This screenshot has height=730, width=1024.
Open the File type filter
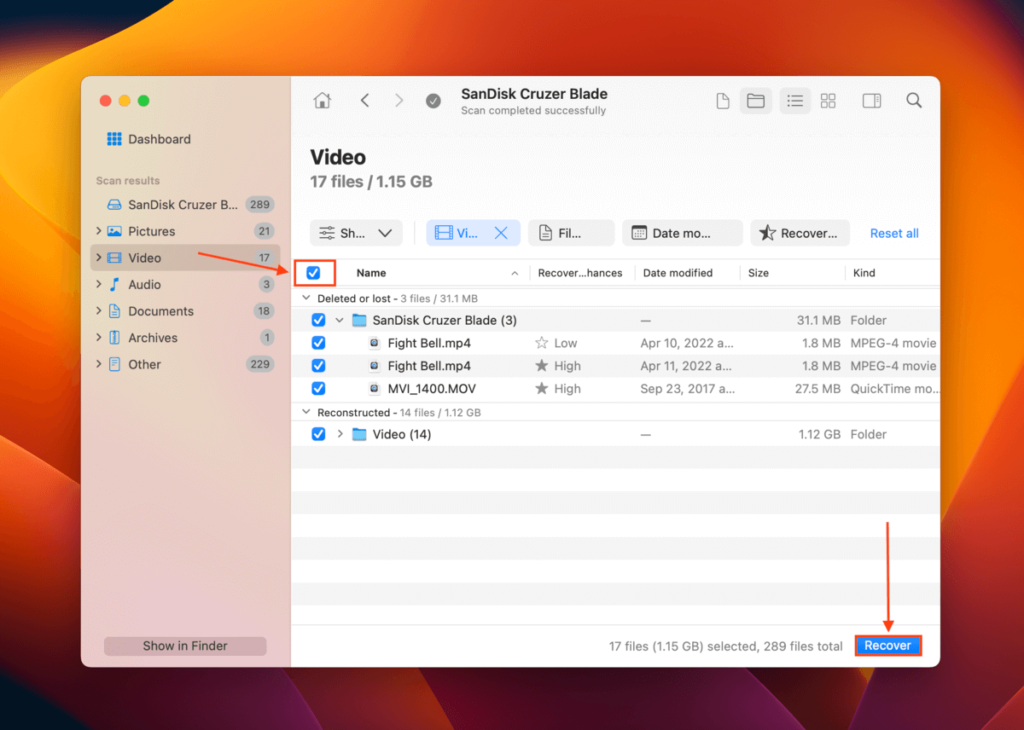571,233
